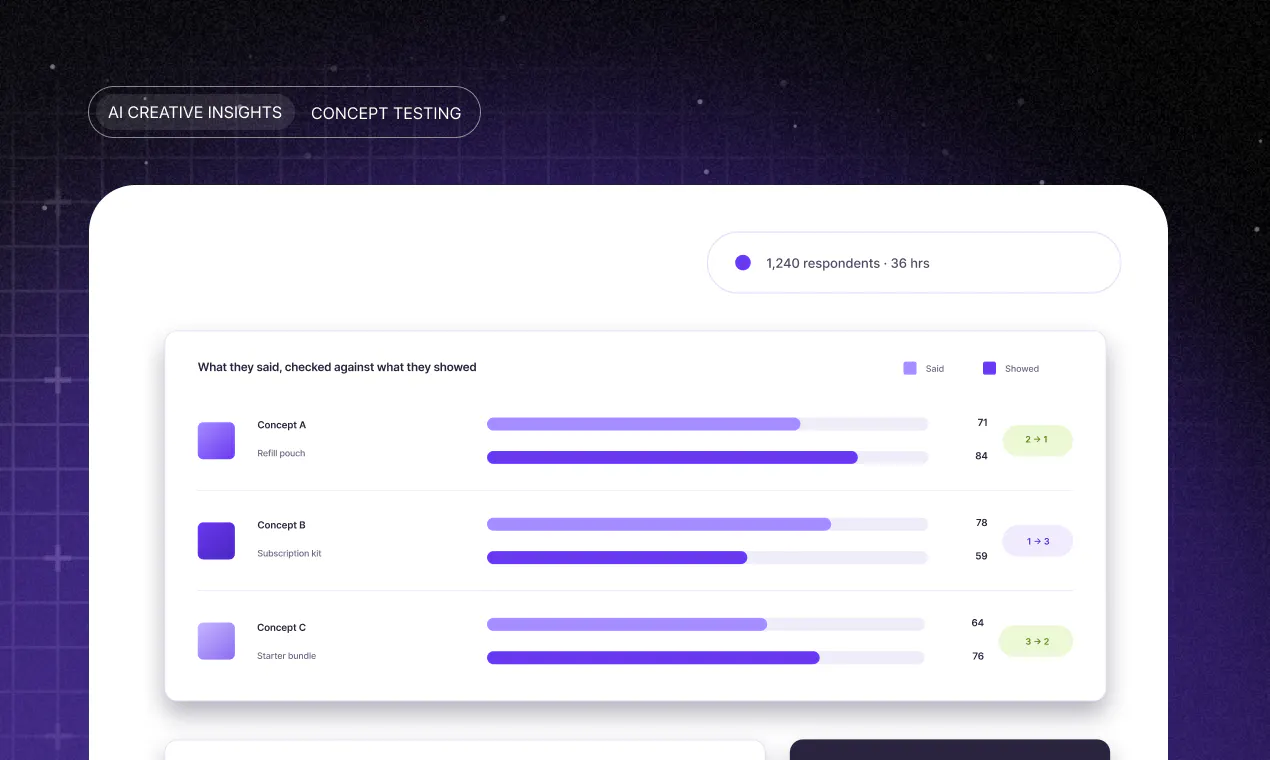Image resolution: width=1270 pixels, height=760 pixels.
Task: Click Concept A's Showed bar (84)
Action: pyautogui.click(x=672, y=457)
